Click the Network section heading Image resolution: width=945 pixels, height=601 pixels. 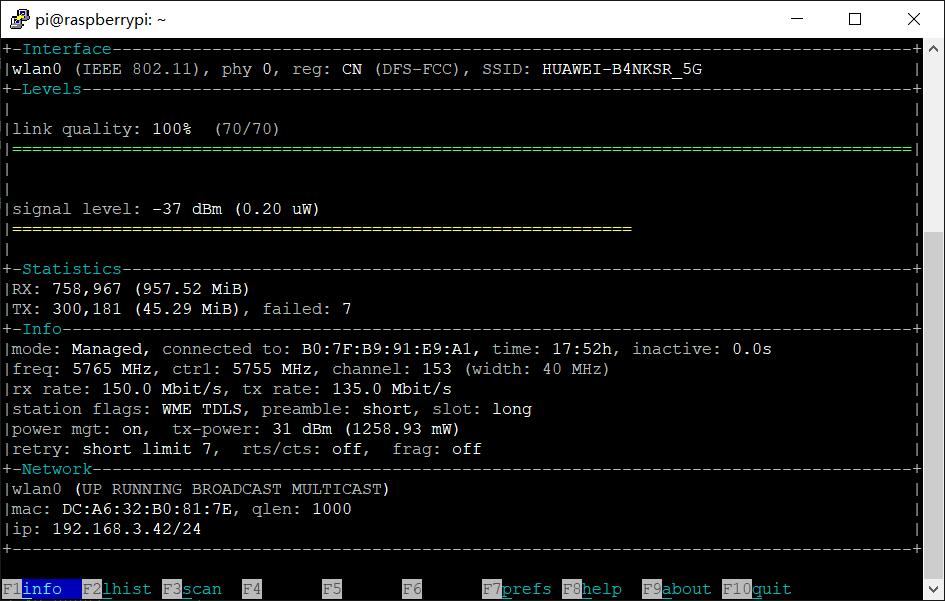57,469
